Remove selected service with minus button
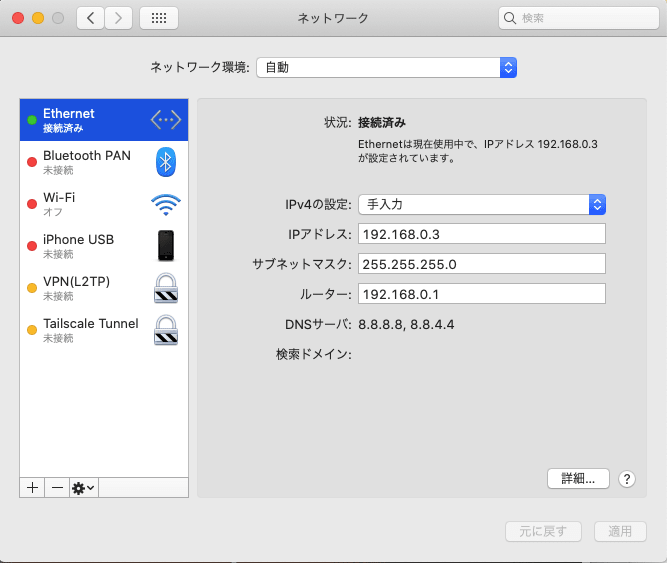The height and width of the screenshot is (563, 667). pyautogui.click(x=57, y=487)
